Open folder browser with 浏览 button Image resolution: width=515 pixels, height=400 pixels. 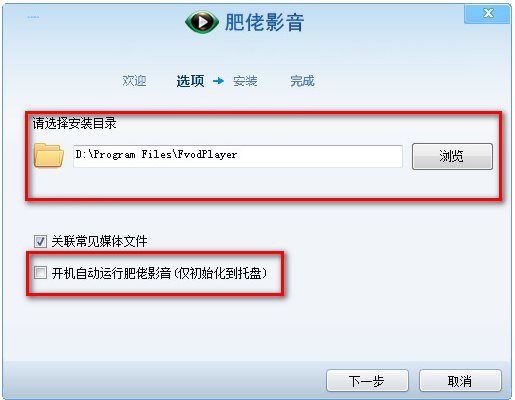(x=452, y=156)
